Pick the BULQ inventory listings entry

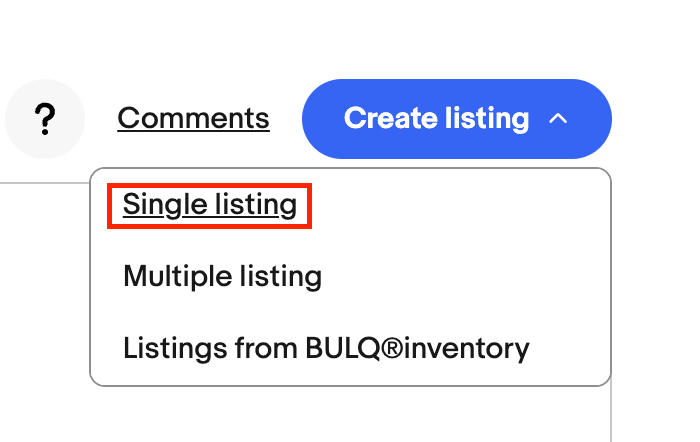325,348
